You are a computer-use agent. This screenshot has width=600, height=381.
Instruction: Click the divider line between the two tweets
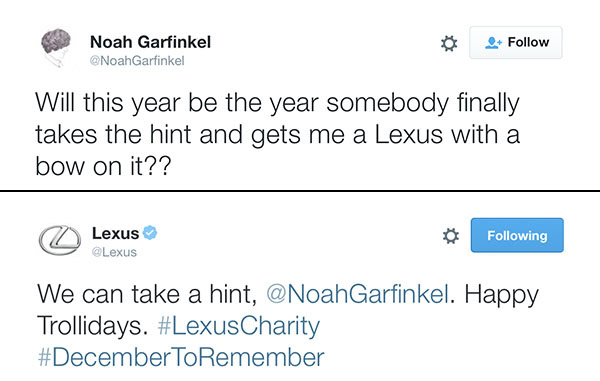pyautogui.click(x=300, y=190)
